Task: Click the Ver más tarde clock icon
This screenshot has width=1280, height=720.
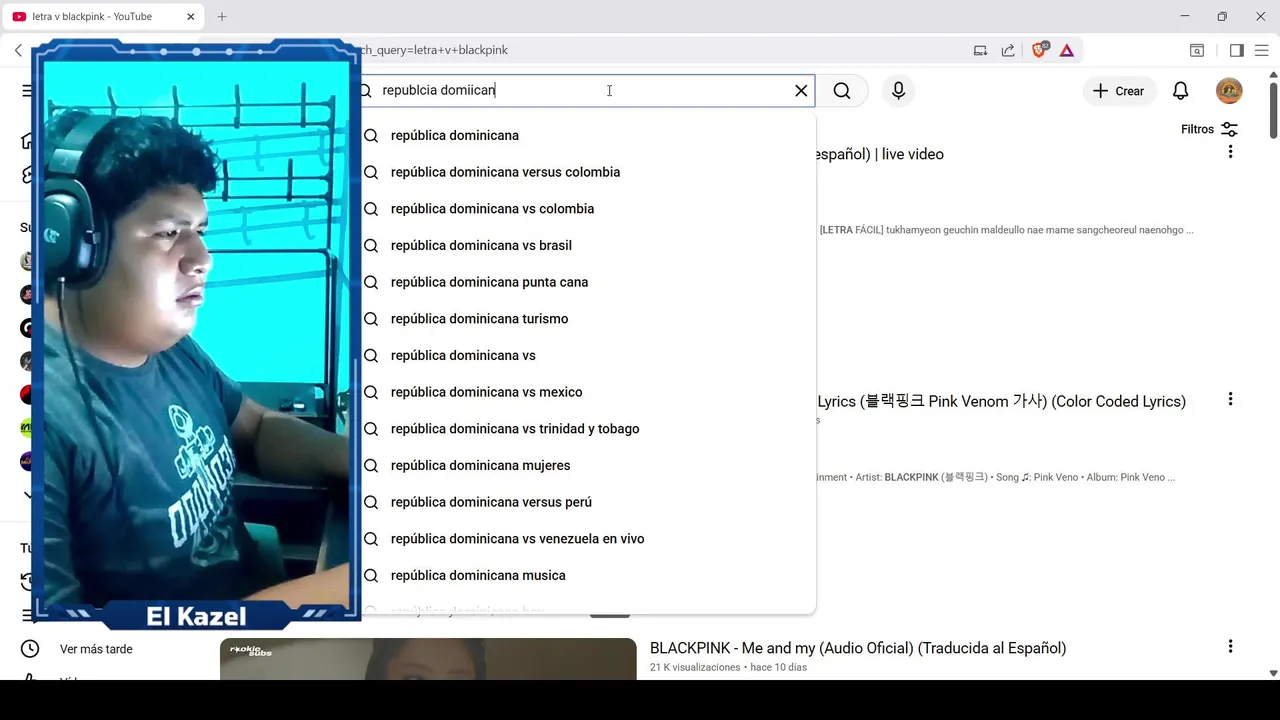Action: 30,649
